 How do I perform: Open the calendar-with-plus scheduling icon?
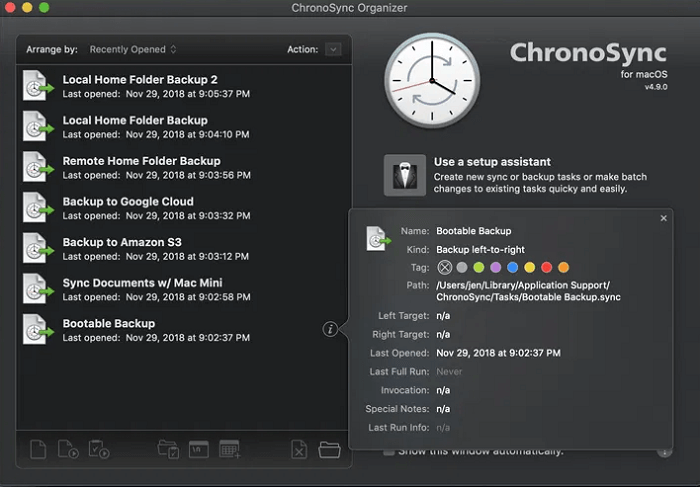click(230, 449)
